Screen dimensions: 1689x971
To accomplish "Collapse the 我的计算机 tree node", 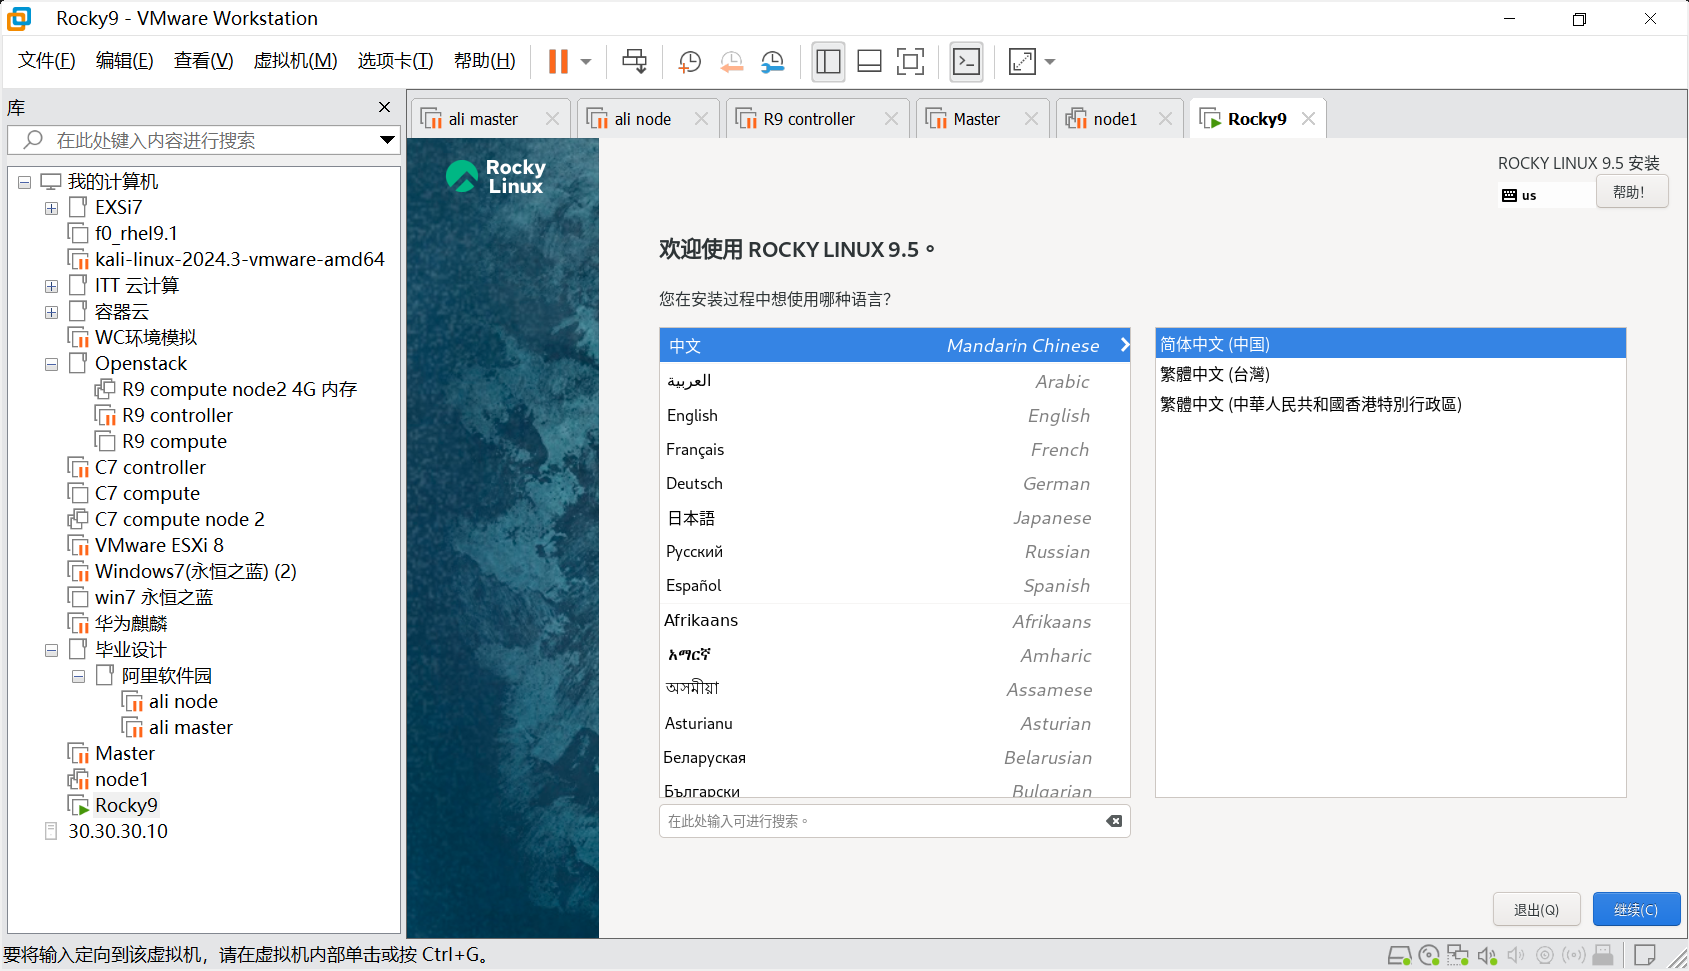I will (x=24, y=182).
